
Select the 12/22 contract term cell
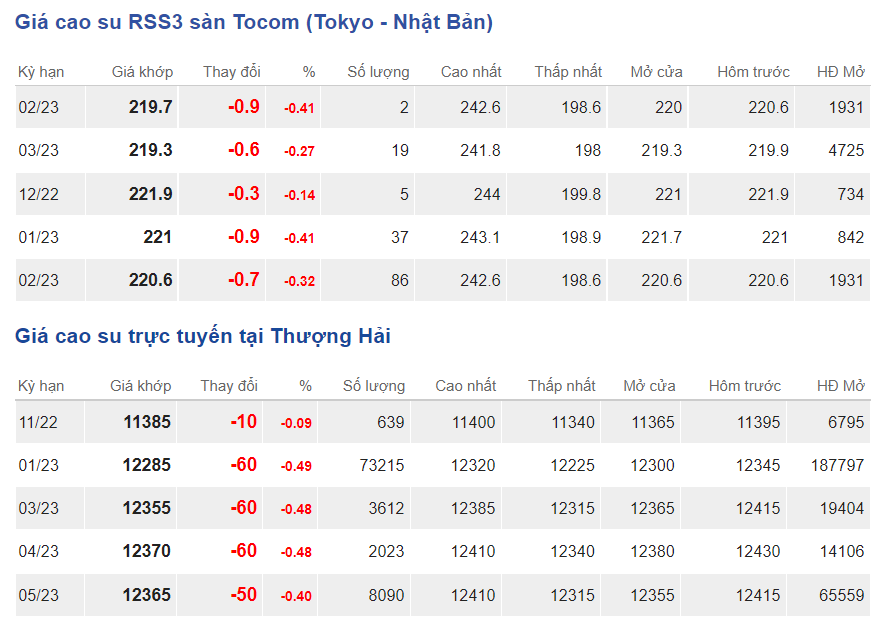[38, 194]
